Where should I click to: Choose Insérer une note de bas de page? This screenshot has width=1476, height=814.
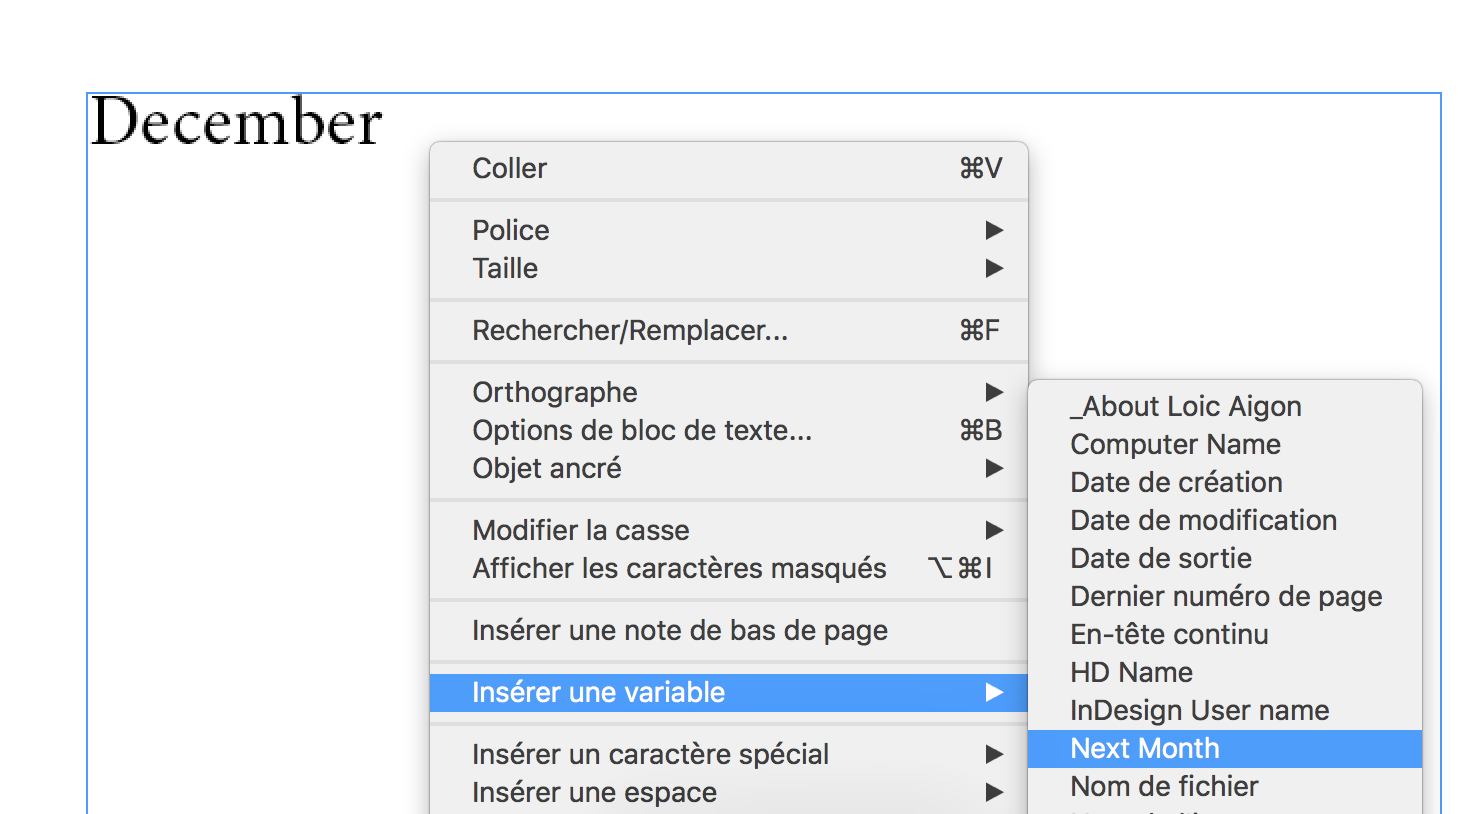pyautogui.click(x=680, y=630)
